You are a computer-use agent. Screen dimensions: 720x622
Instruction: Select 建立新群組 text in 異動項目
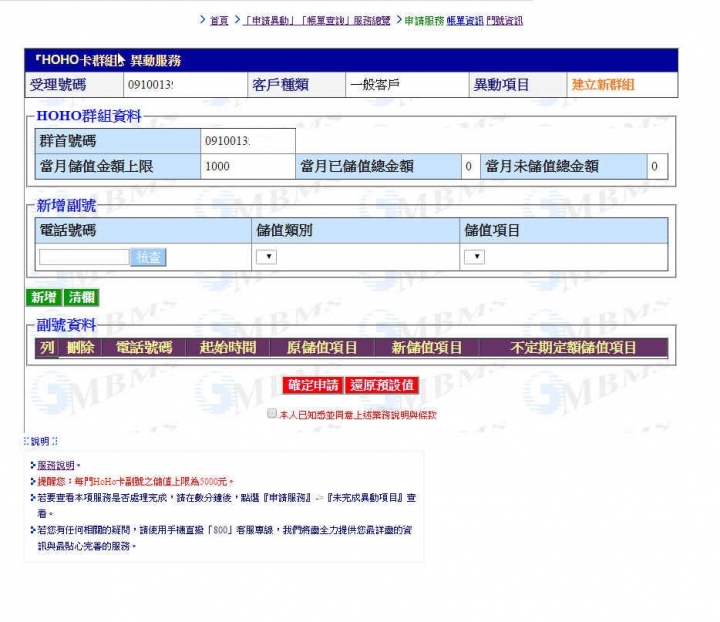tap(603, 84)
